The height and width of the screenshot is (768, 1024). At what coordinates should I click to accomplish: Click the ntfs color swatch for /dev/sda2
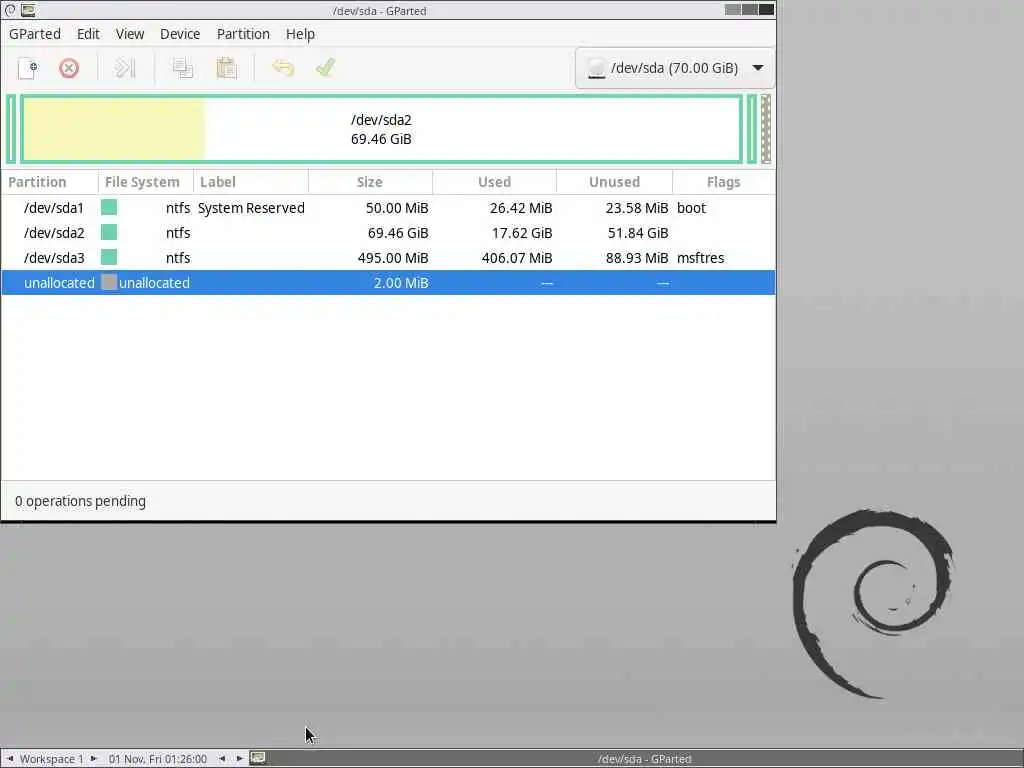[109, 232]
